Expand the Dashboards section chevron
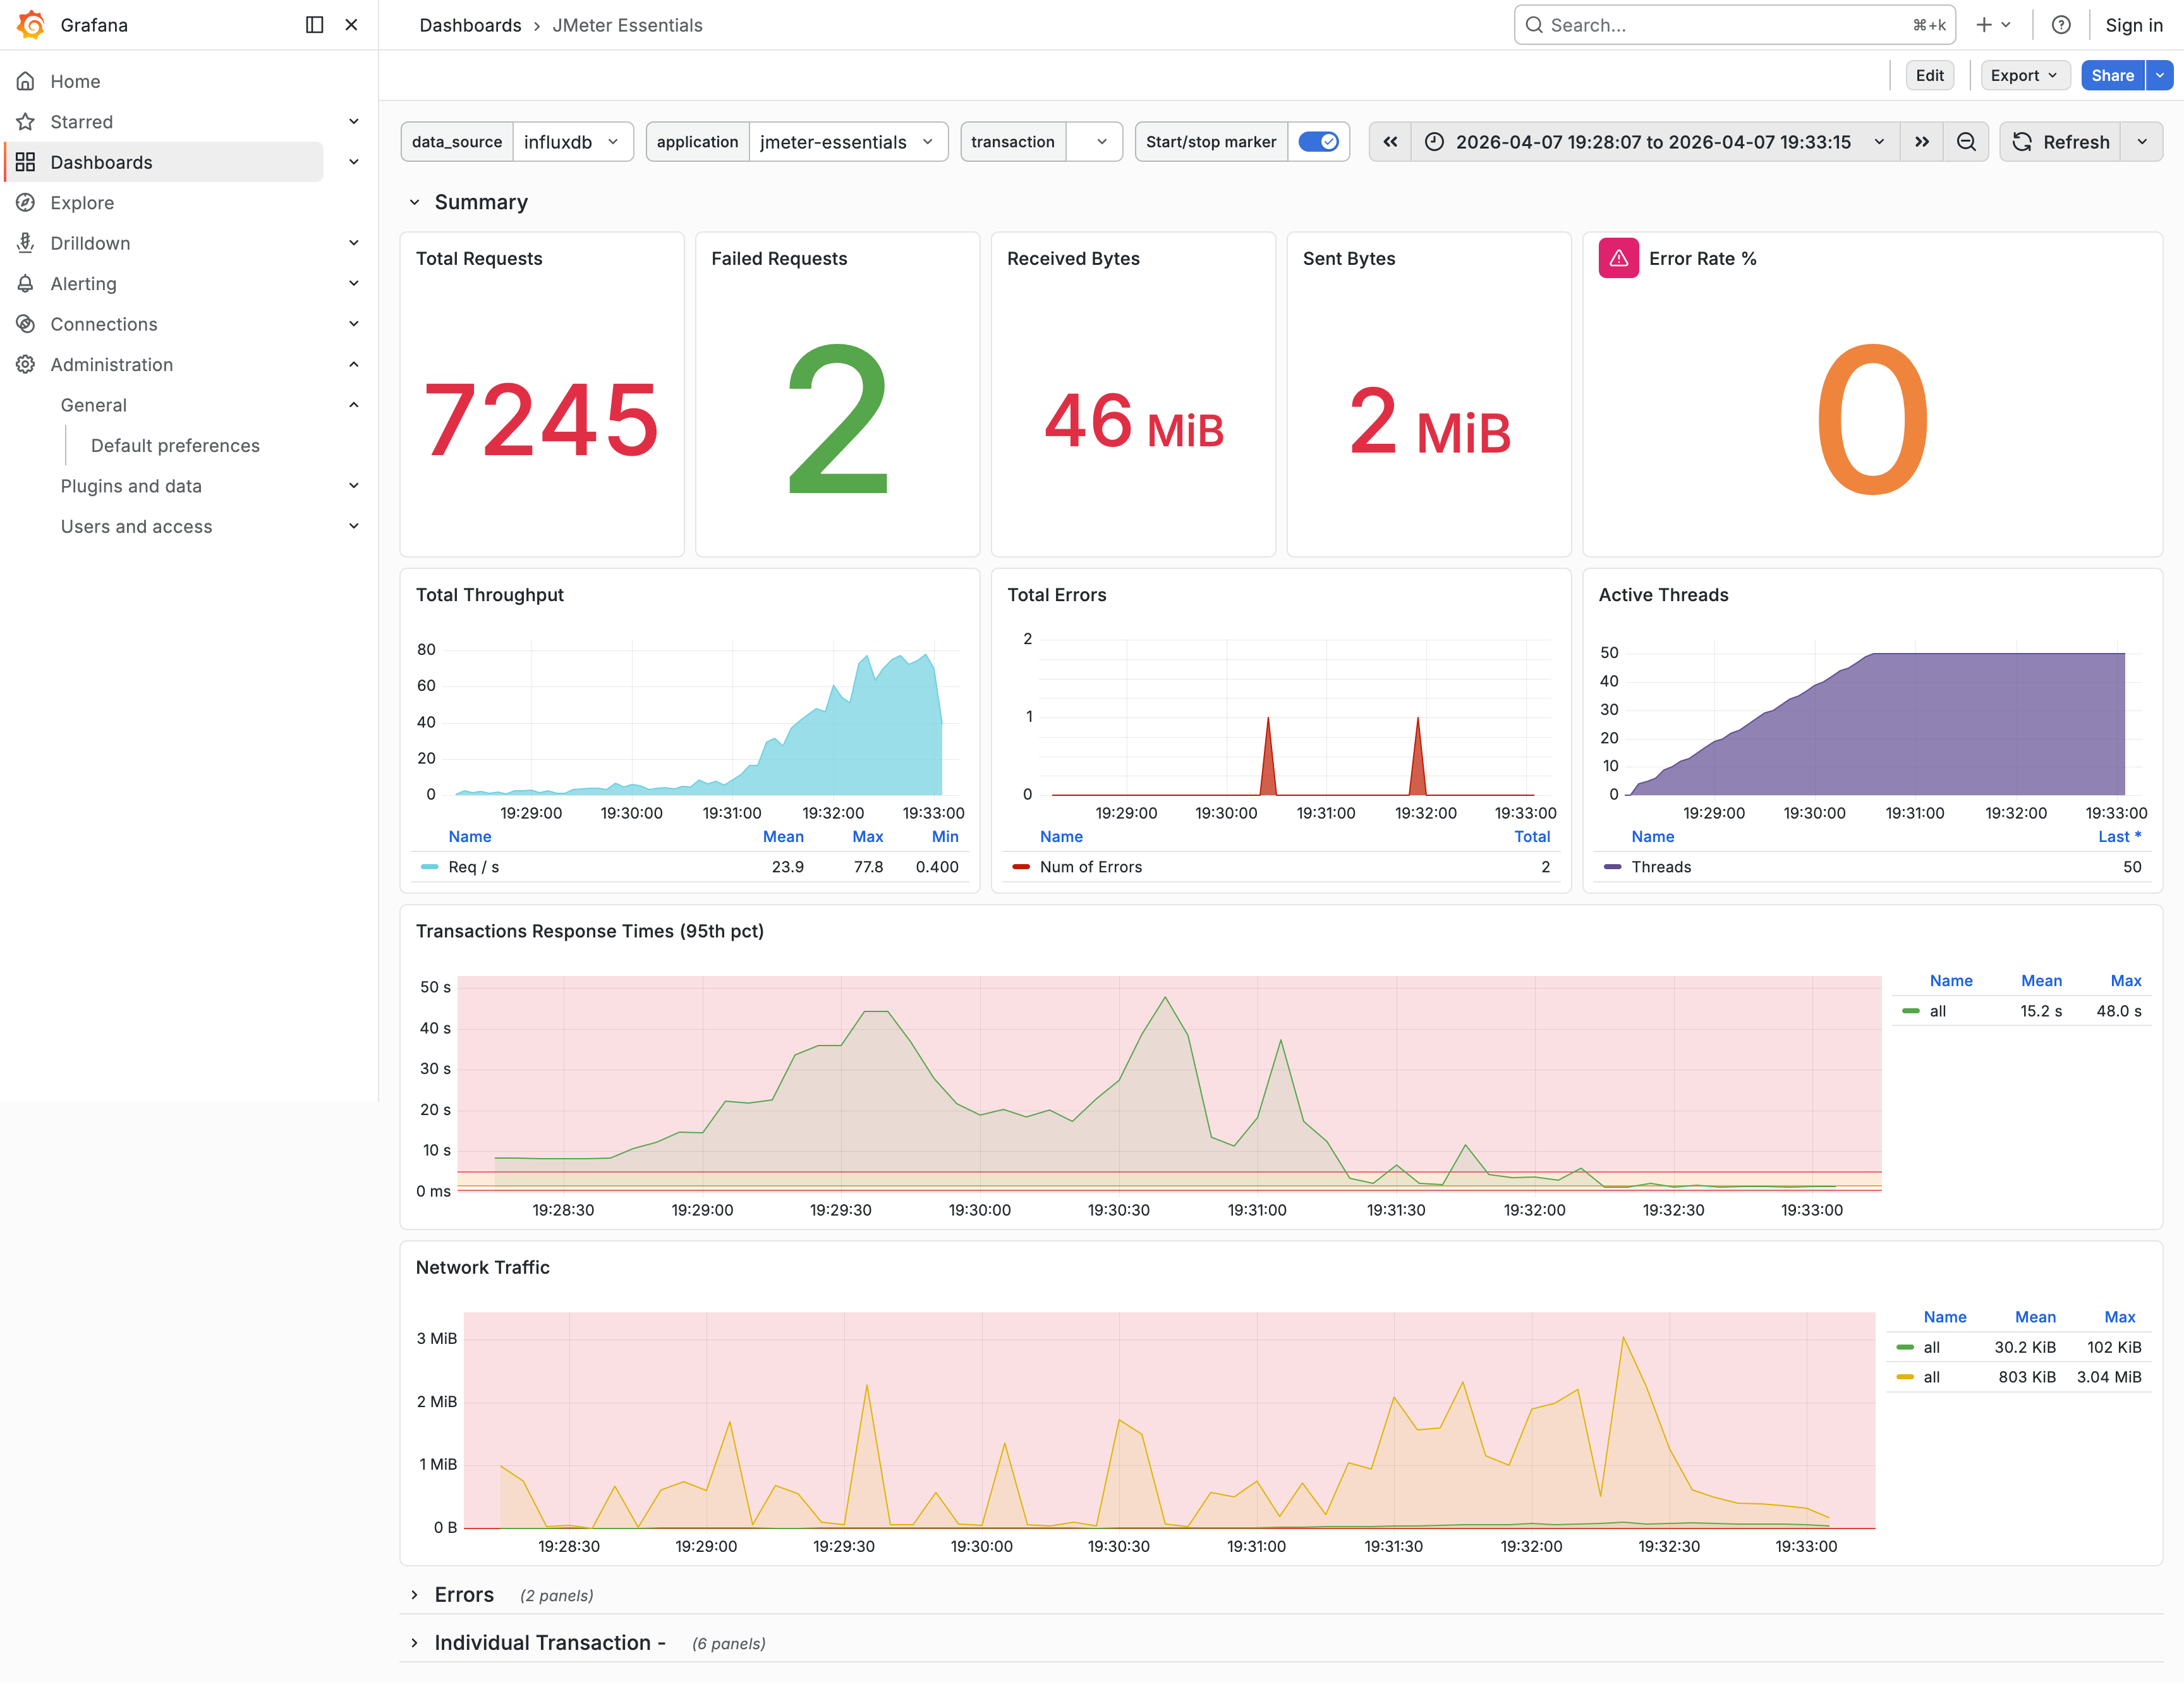The image size is (2184, 1684). click(353, 162)
